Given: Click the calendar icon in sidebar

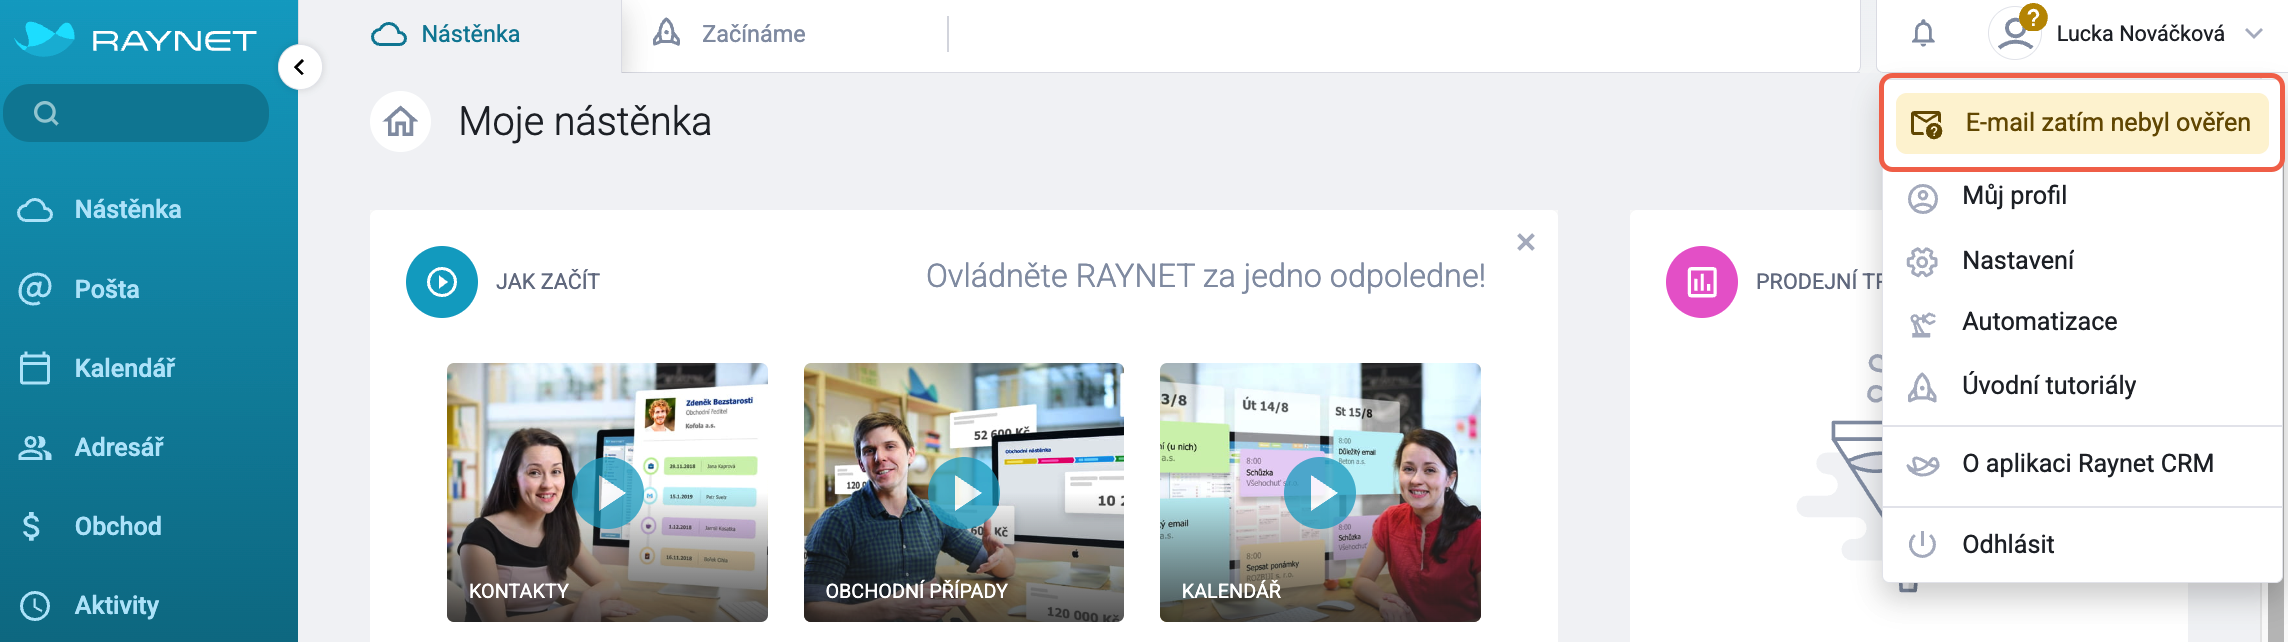Looking at the screenshot, I should (35, 368).
